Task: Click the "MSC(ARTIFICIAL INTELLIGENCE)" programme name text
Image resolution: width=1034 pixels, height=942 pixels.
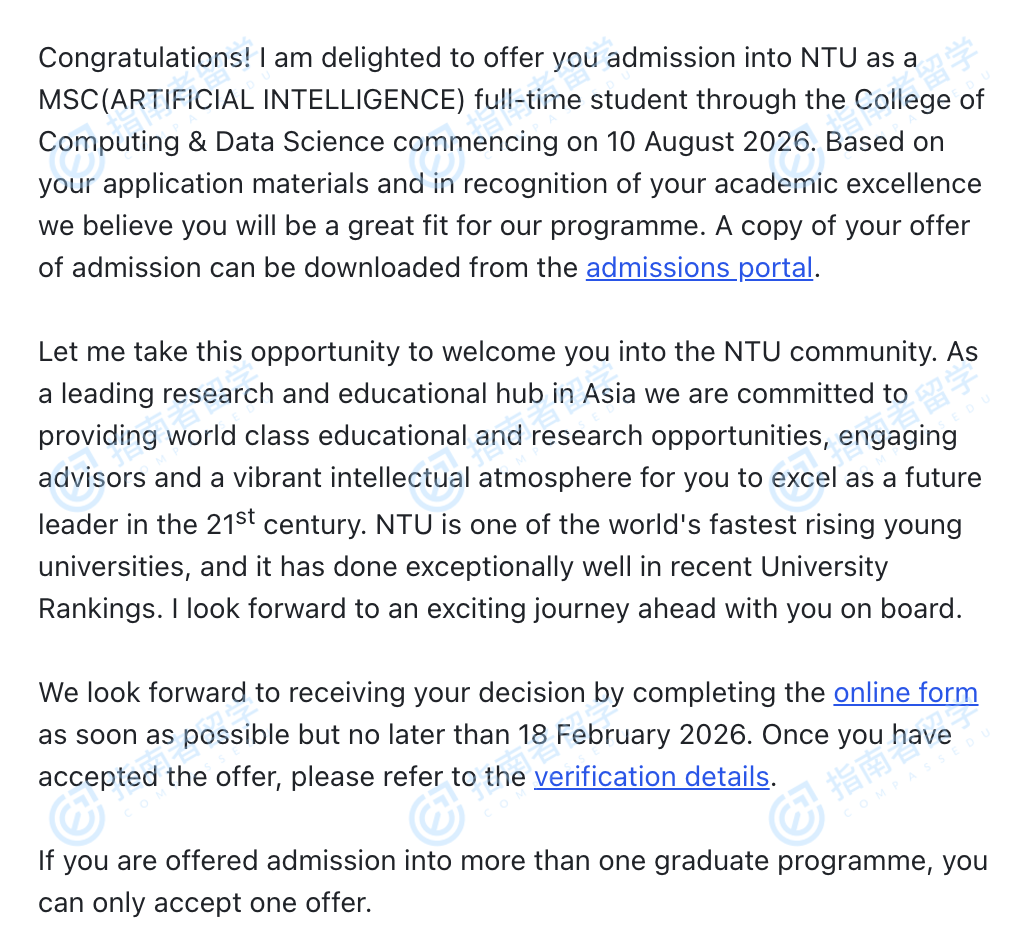Action: click(252, 100)
